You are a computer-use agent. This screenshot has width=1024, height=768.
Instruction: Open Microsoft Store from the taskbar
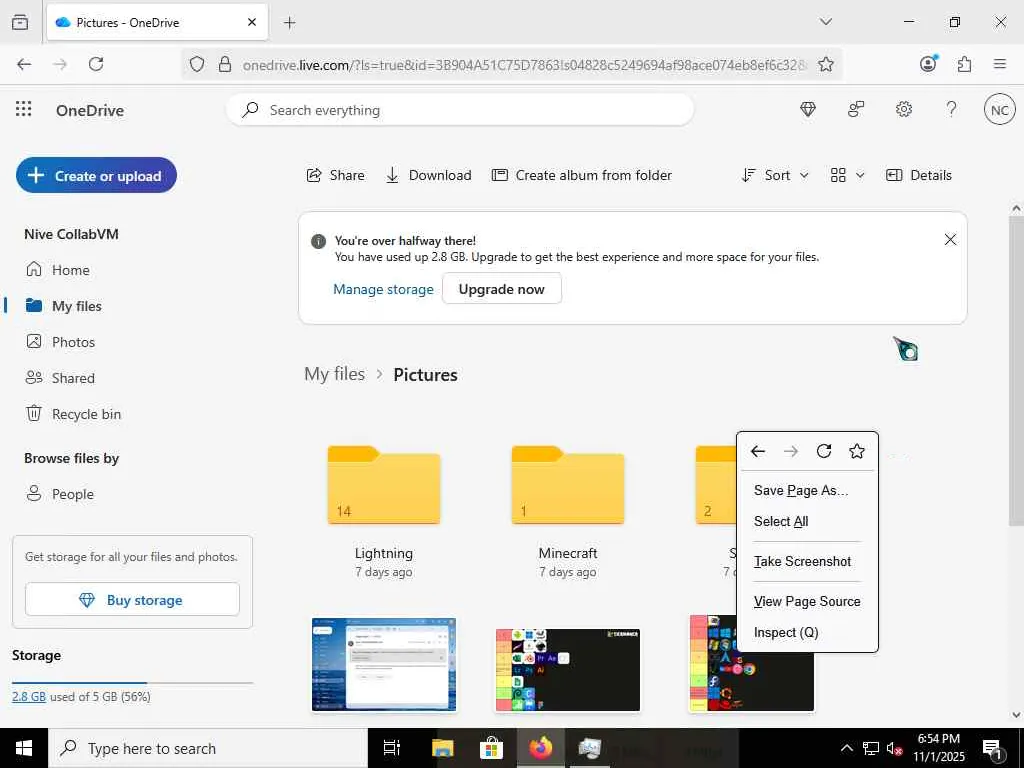tap(491, 748)
